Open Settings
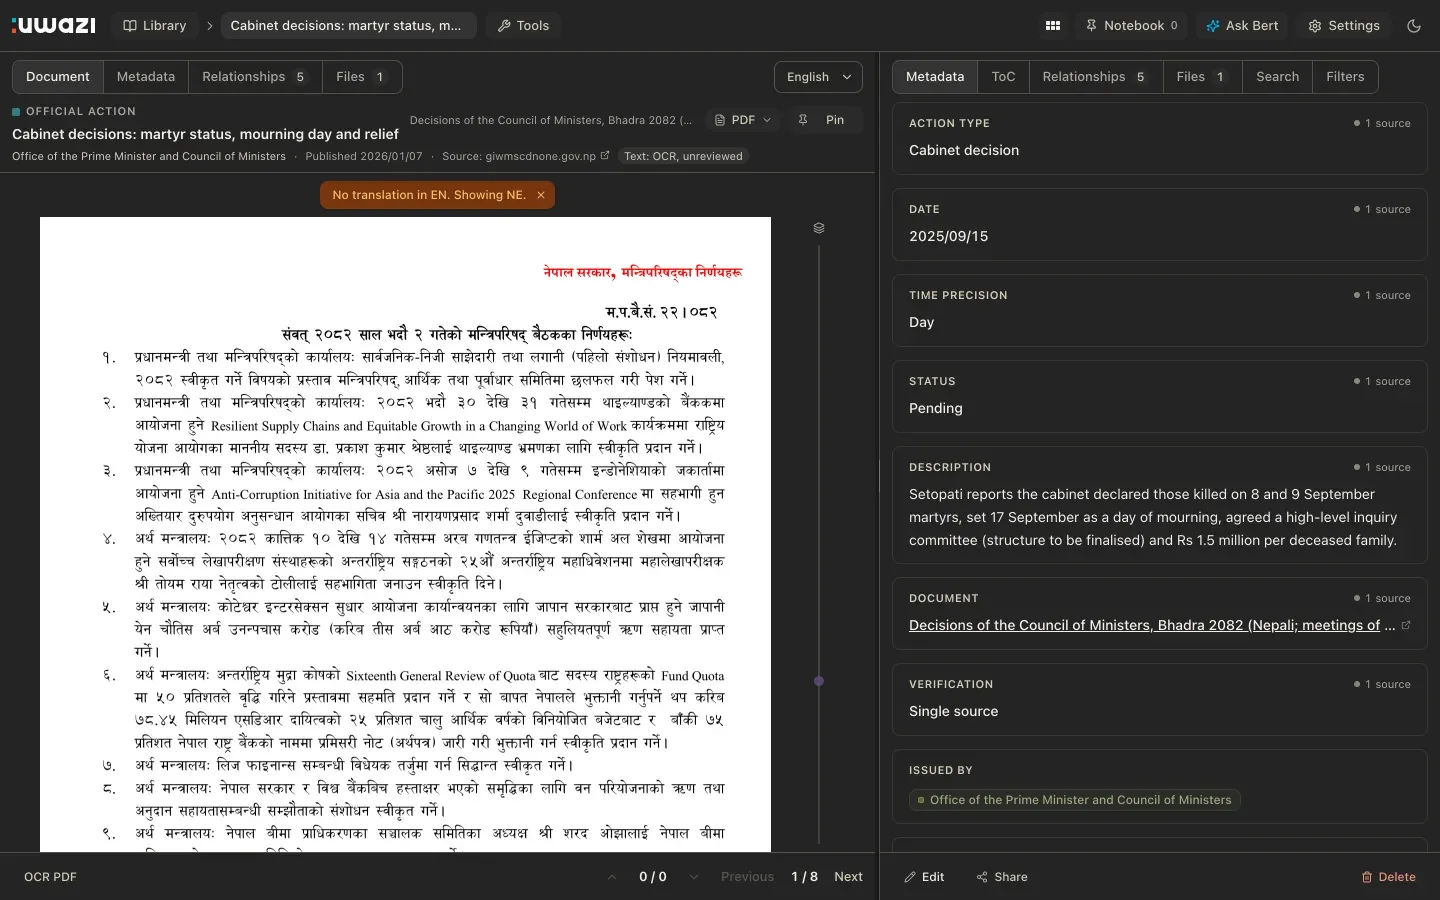 click(1344, 25)
